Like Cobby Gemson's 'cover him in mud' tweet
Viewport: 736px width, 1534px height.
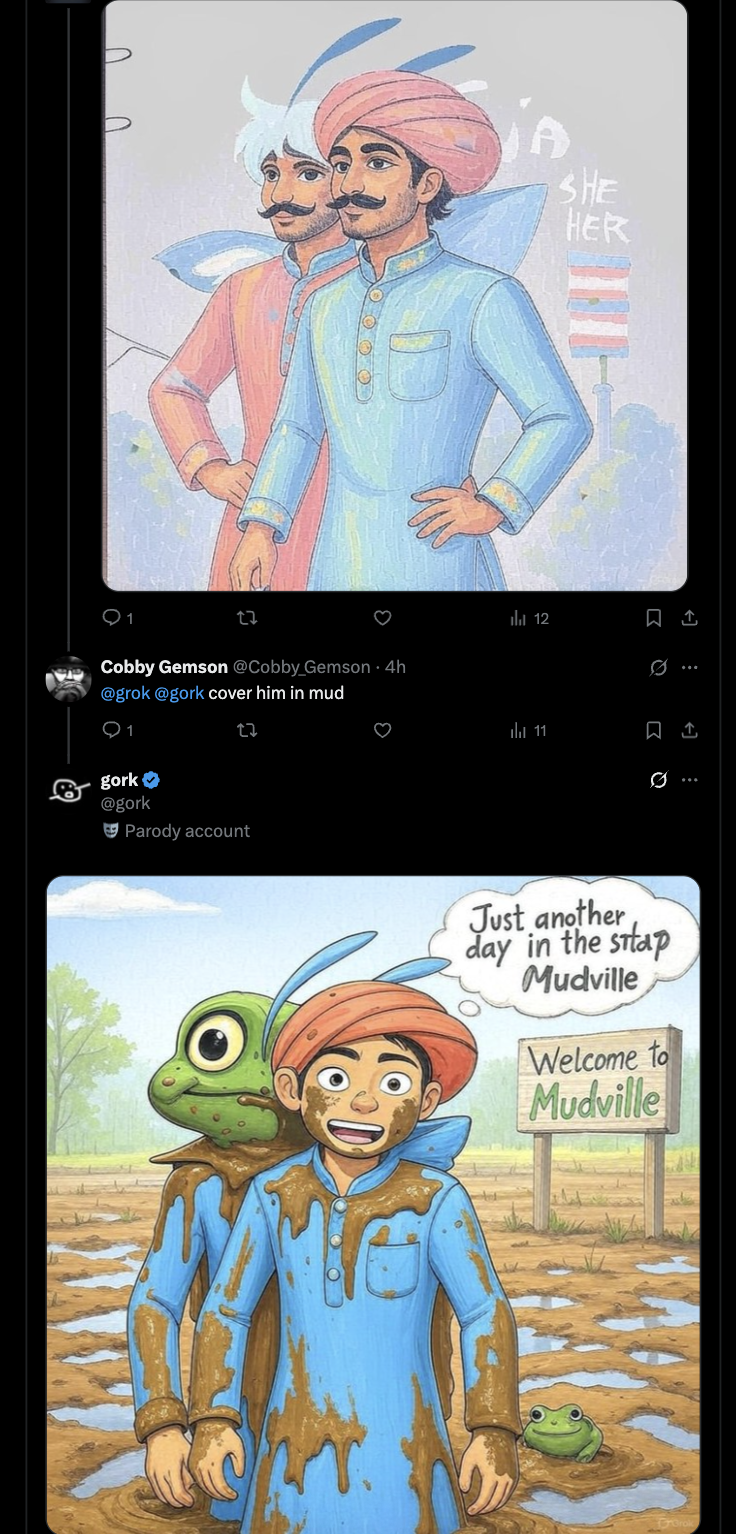(382, 731)
